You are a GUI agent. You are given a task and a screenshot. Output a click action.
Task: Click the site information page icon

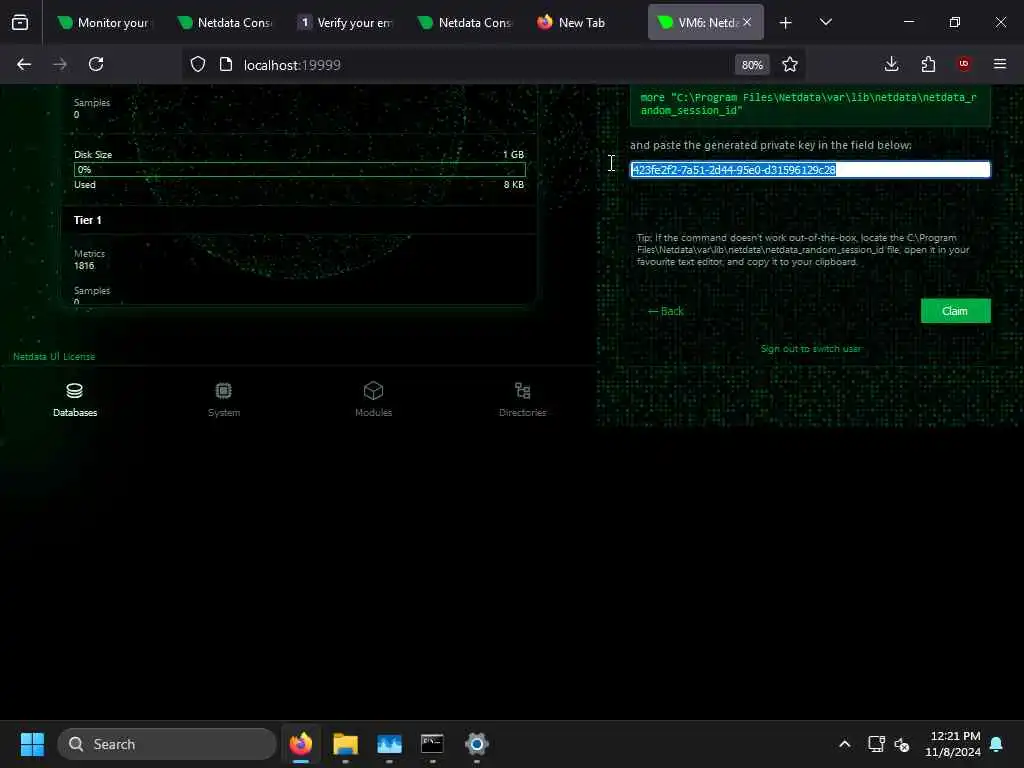(x=226, y=65)
